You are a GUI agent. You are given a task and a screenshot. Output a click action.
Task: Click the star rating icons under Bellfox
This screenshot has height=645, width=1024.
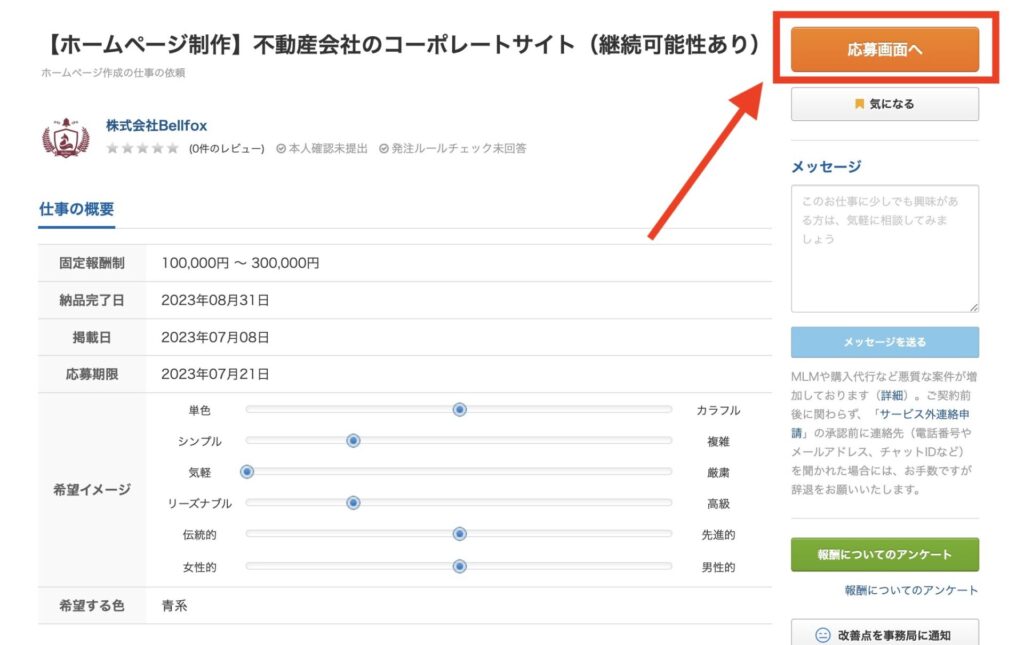(143, 149)
